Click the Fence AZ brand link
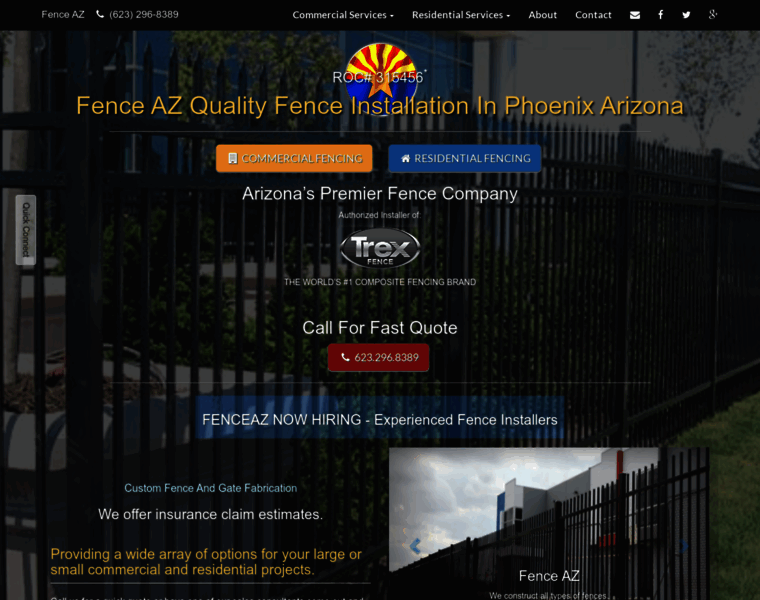Image resolution: width=760 pixels, height=600 pixels. 63,15
